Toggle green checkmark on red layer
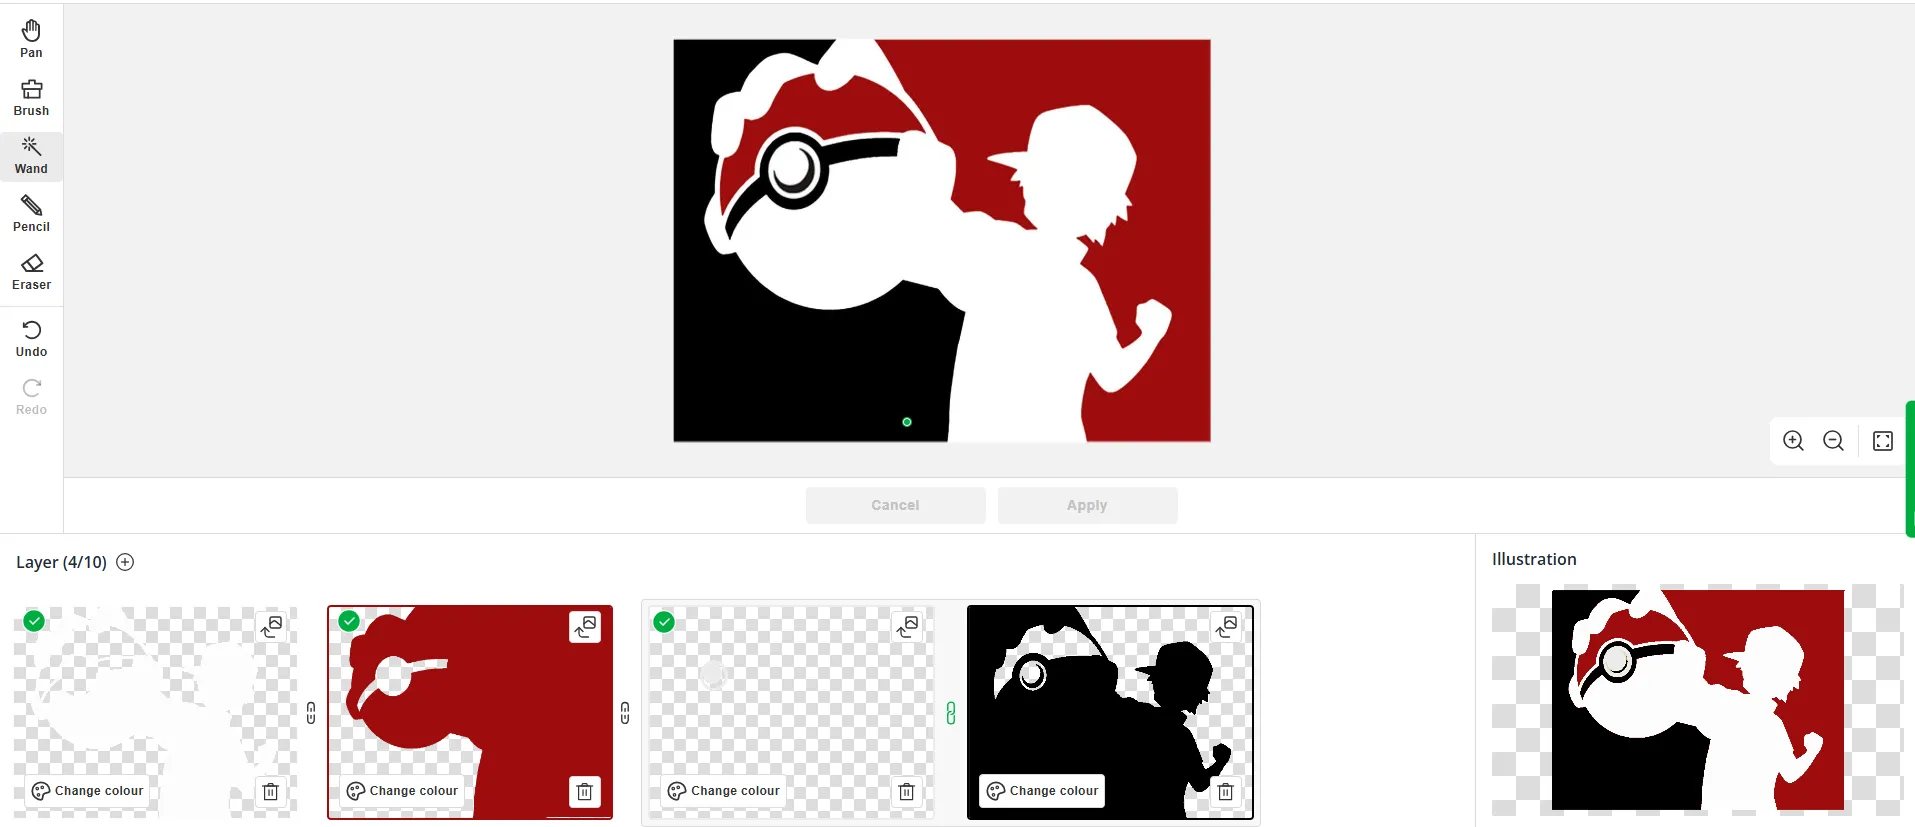Viewport: 1915px width, 827px height. coord(349,621)
